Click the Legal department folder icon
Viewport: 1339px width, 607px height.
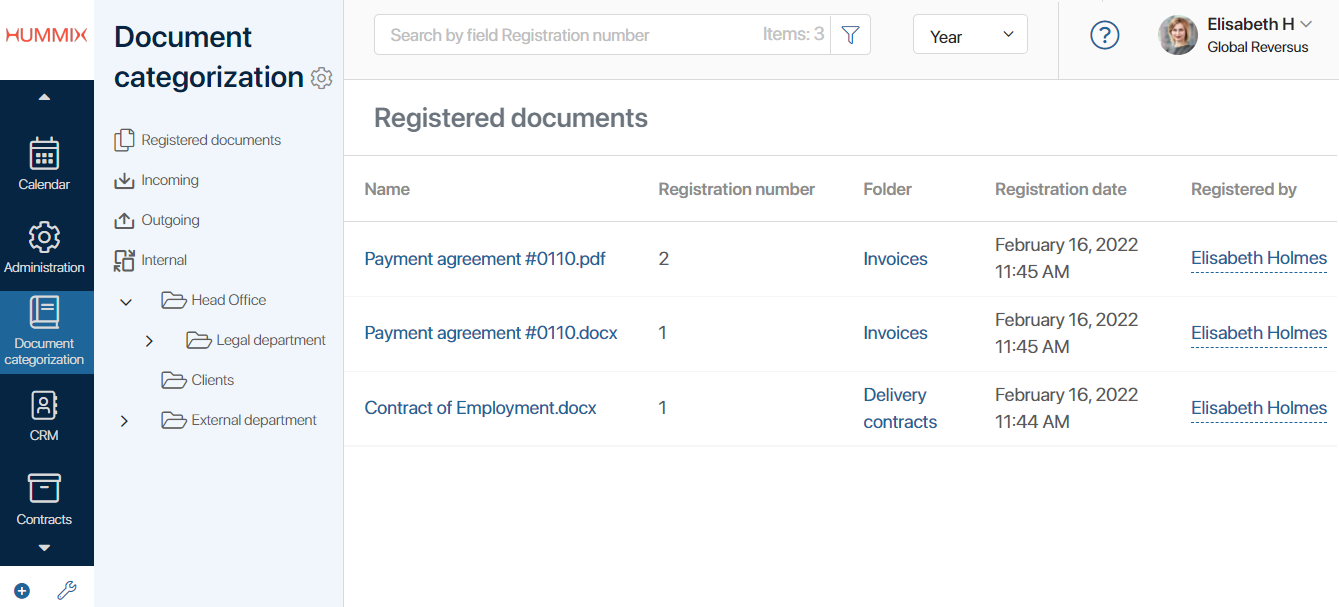[199, 340]
